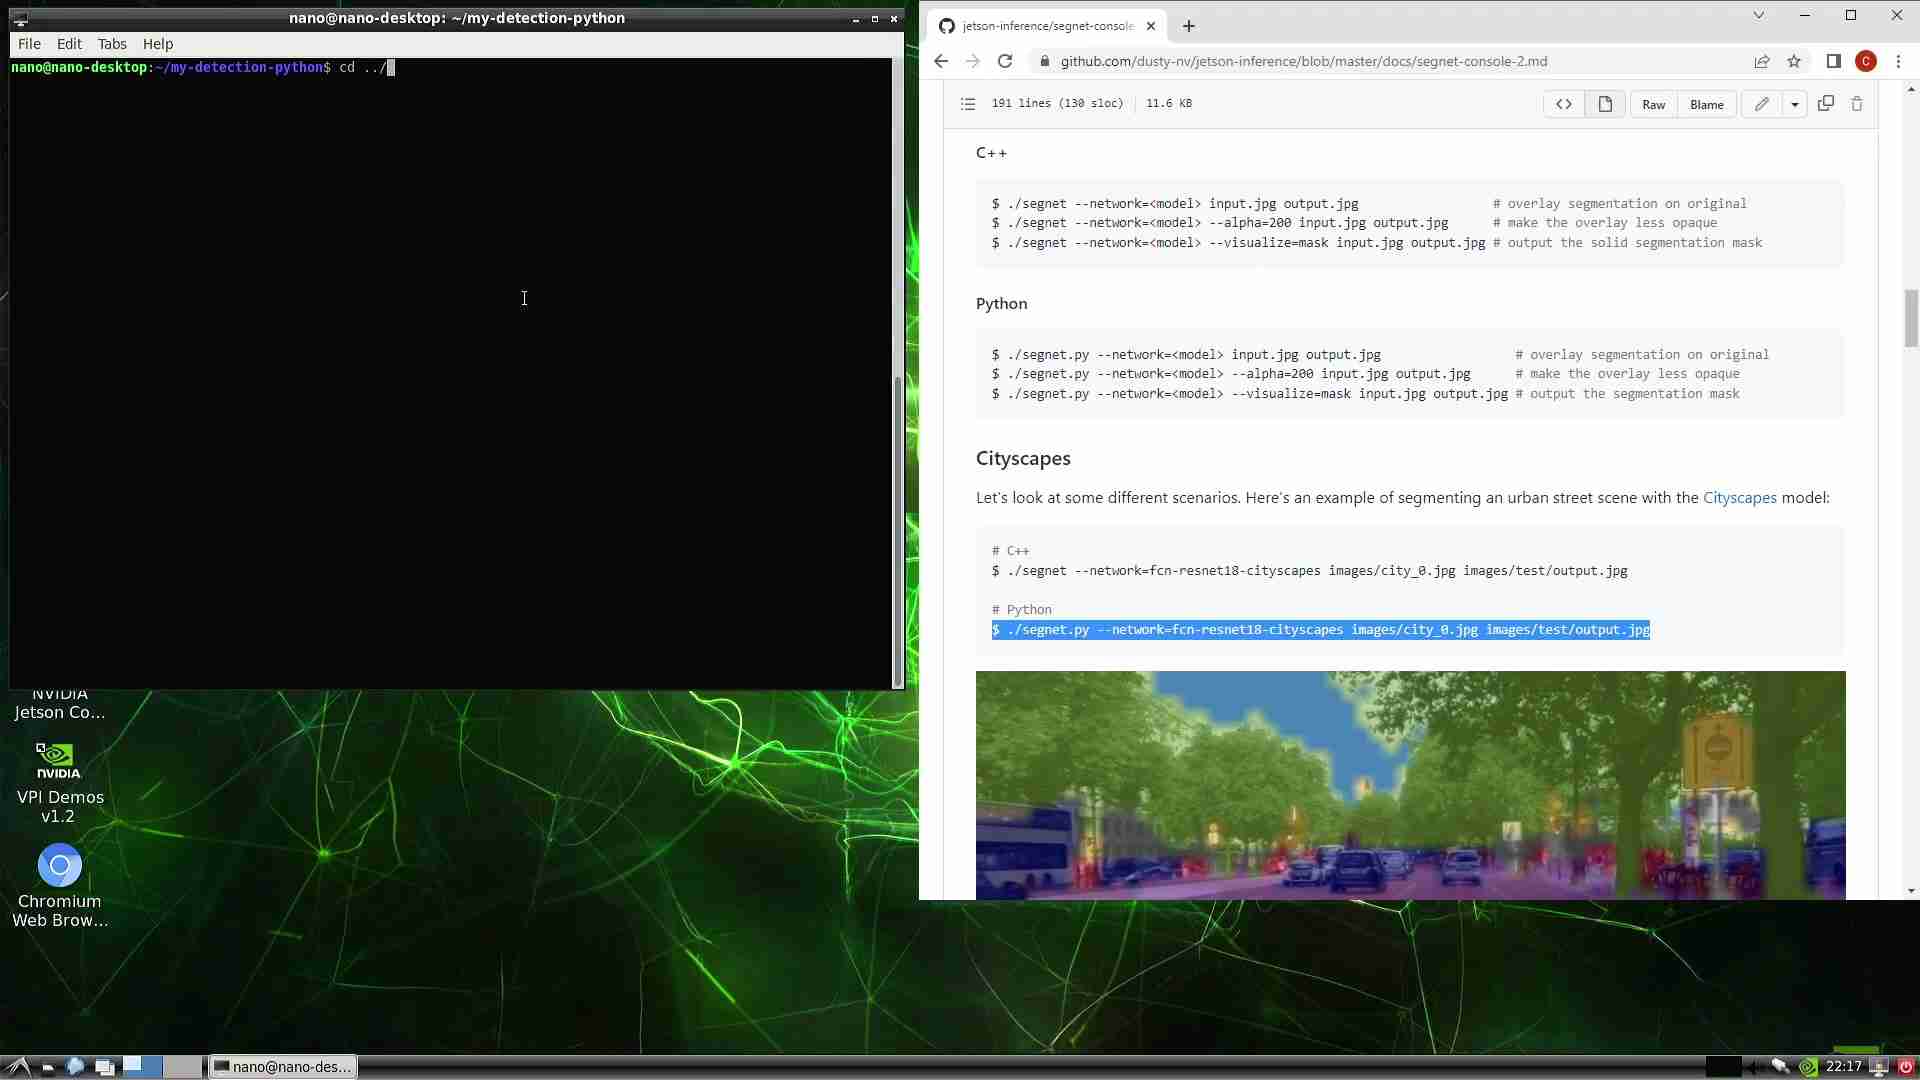Launch Chromium Web Browser desktop icon
The image size is (1920, 1080).
(x=60, y=866)
